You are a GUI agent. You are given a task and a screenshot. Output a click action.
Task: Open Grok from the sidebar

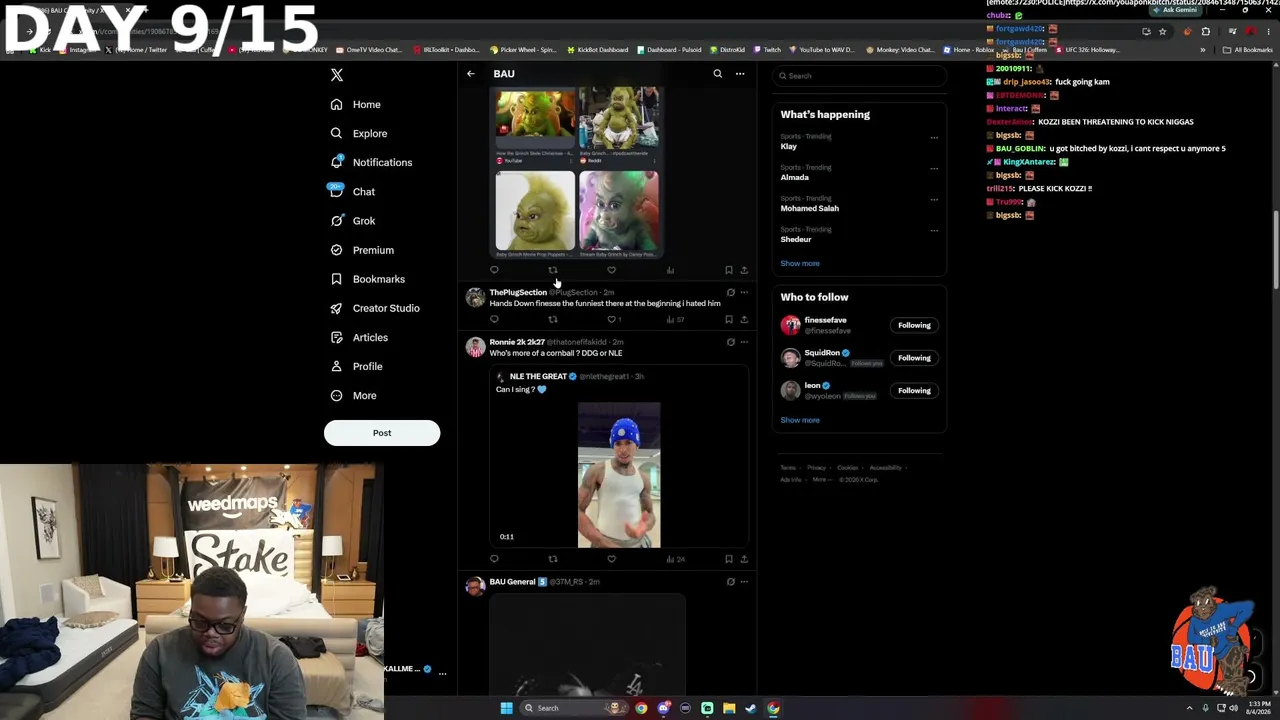pyautogui.click(x=352, y=221)
